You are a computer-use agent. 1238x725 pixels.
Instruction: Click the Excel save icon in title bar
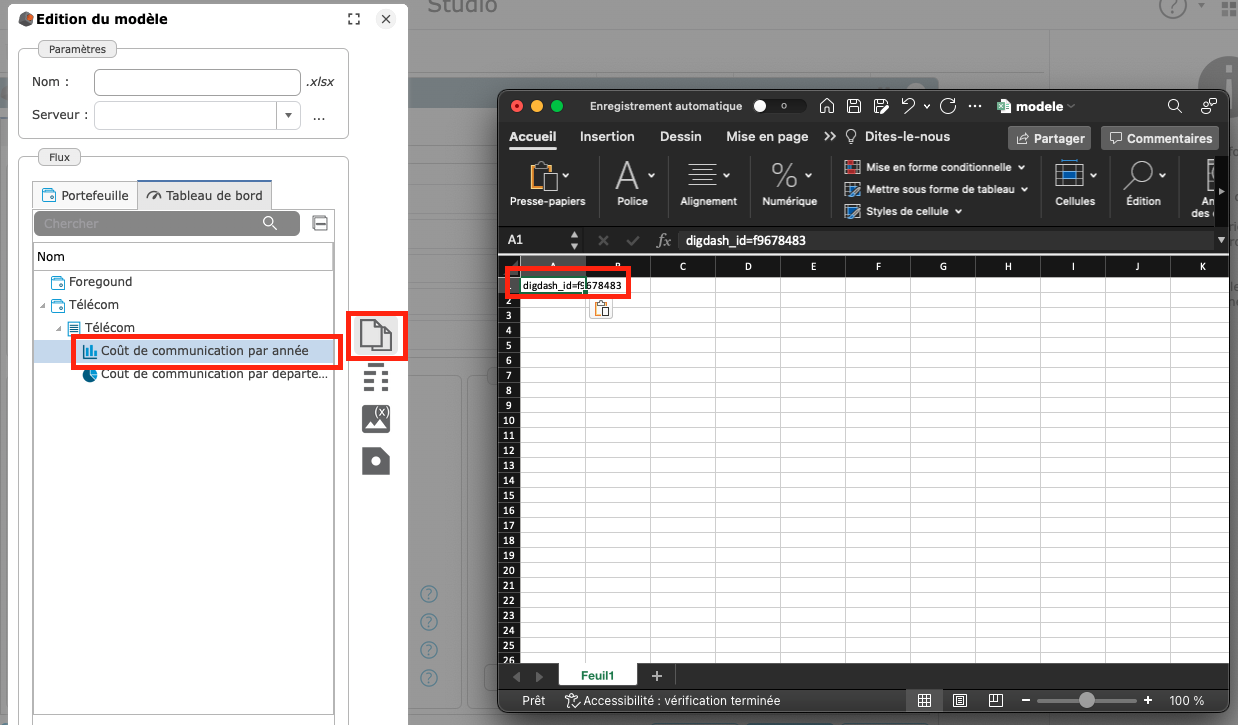[x=854, y=106]
